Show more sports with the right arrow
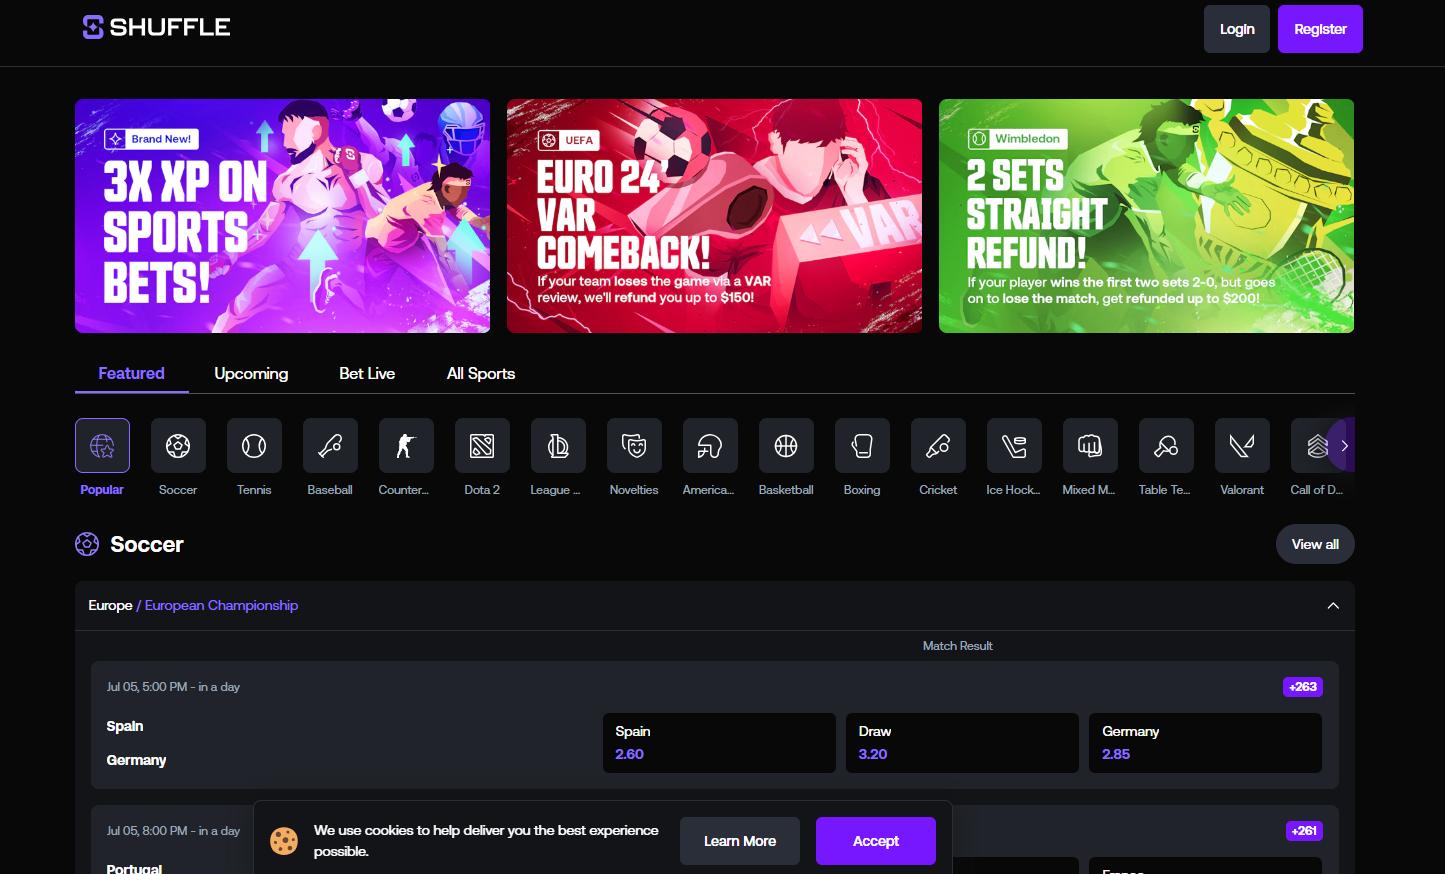This screenshot has width=1445, height=874. (x=1344, y=446)
